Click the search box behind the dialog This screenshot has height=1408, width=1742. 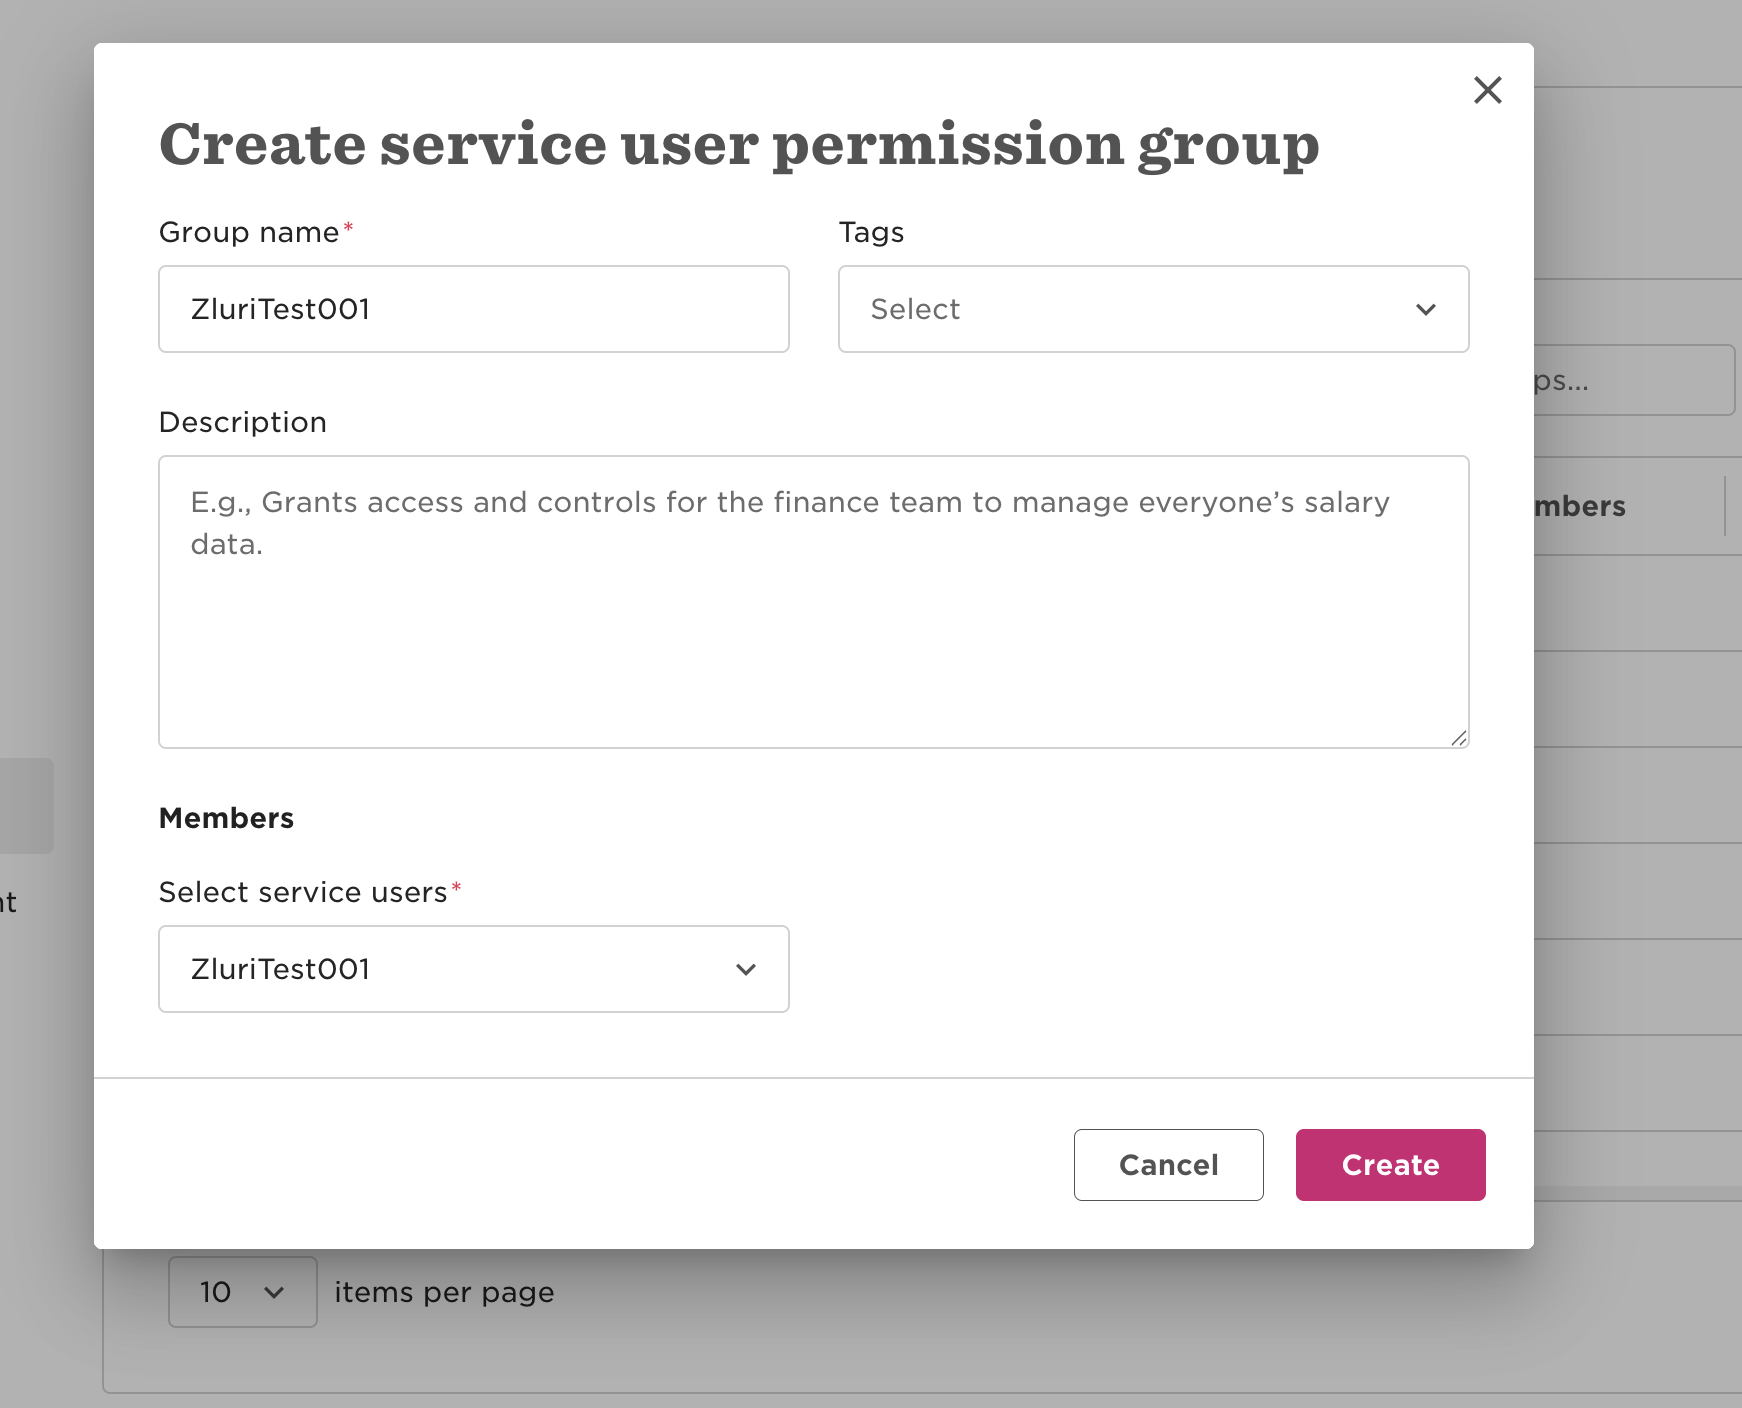[x=1634, y=380]
